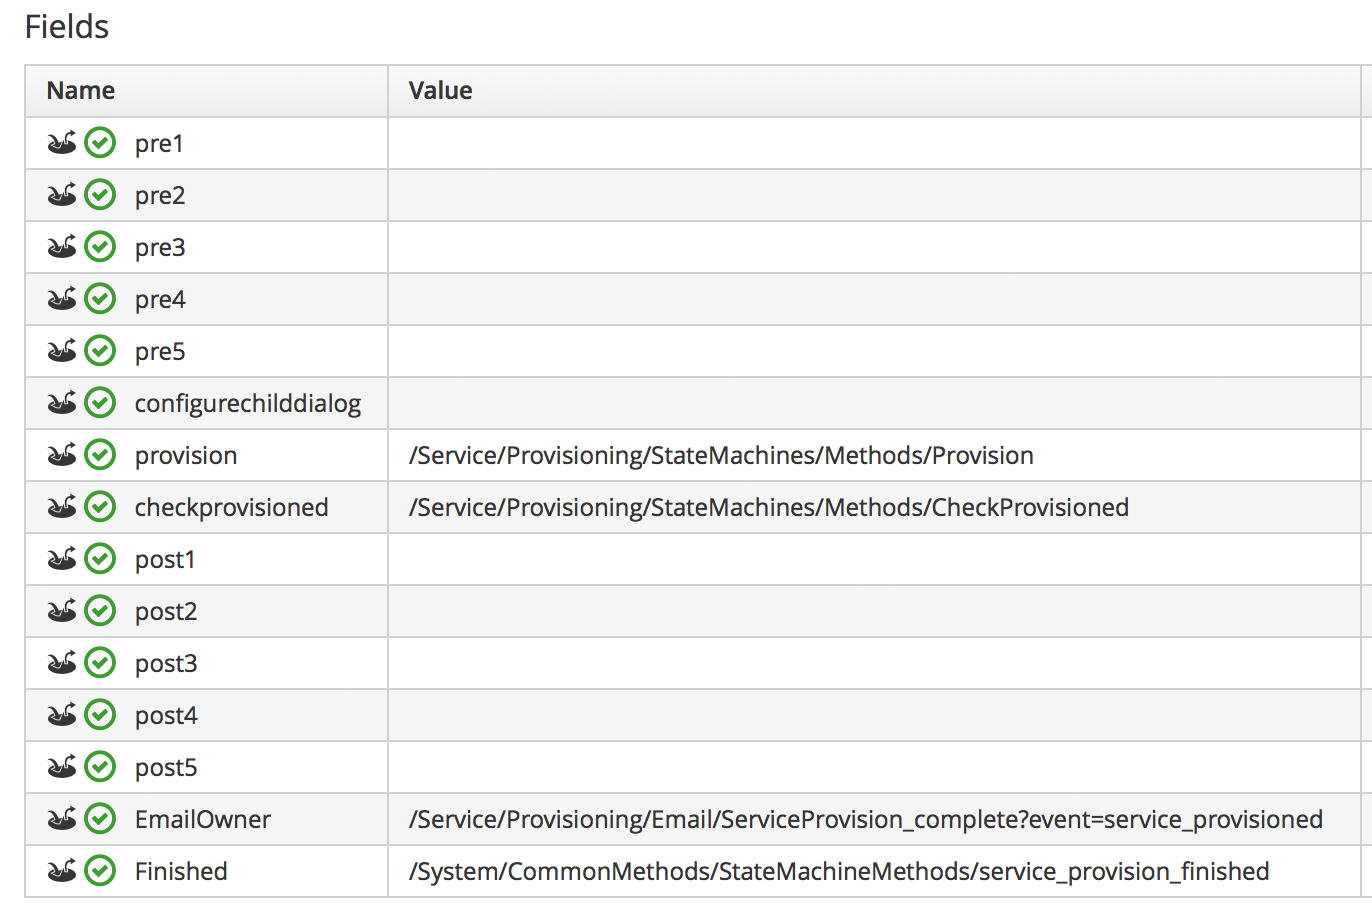The image size is (1372, 910).
Task: Click the green checkmark icon next to pre3
Action: (100, 247)
